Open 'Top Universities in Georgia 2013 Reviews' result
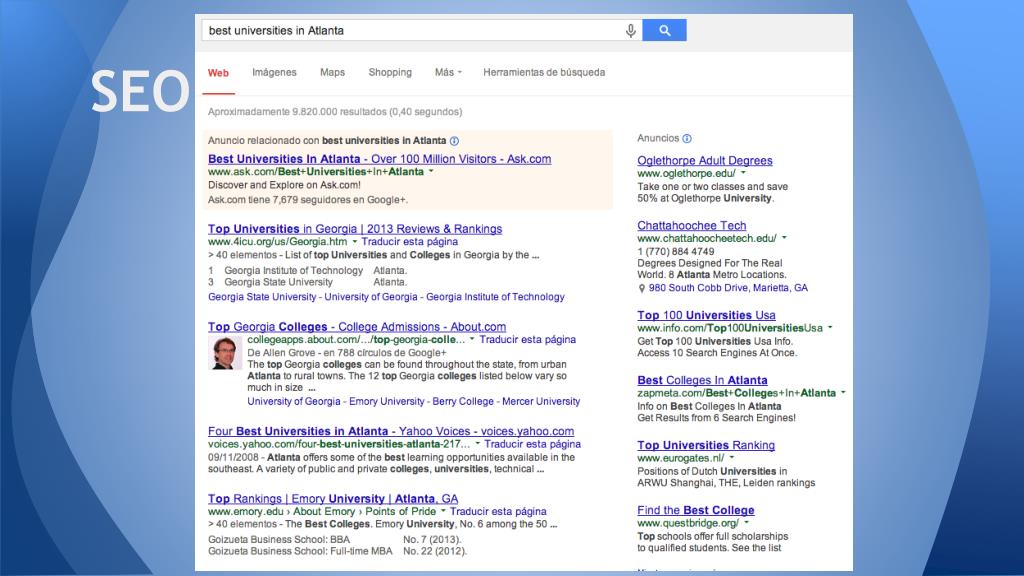Viewport: 1024px width, 576px height. tap(355, 229)
